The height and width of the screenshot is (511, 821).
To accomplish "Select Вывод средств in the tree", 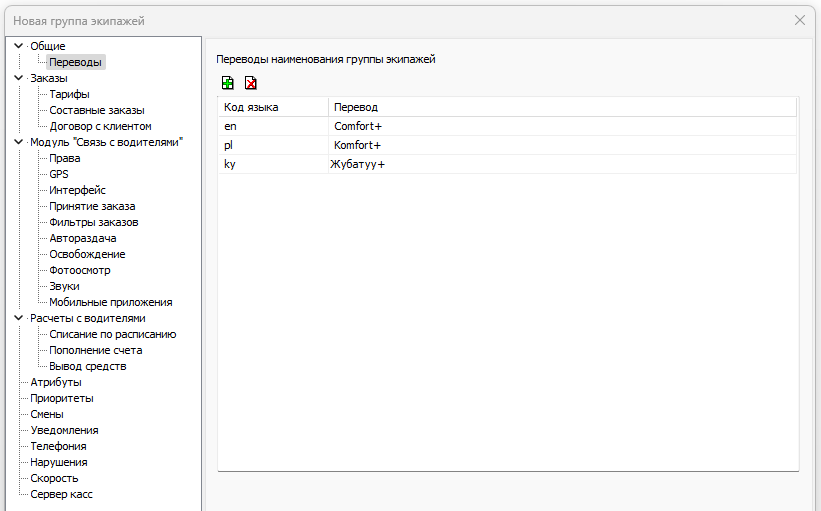I will pos(88,366).
